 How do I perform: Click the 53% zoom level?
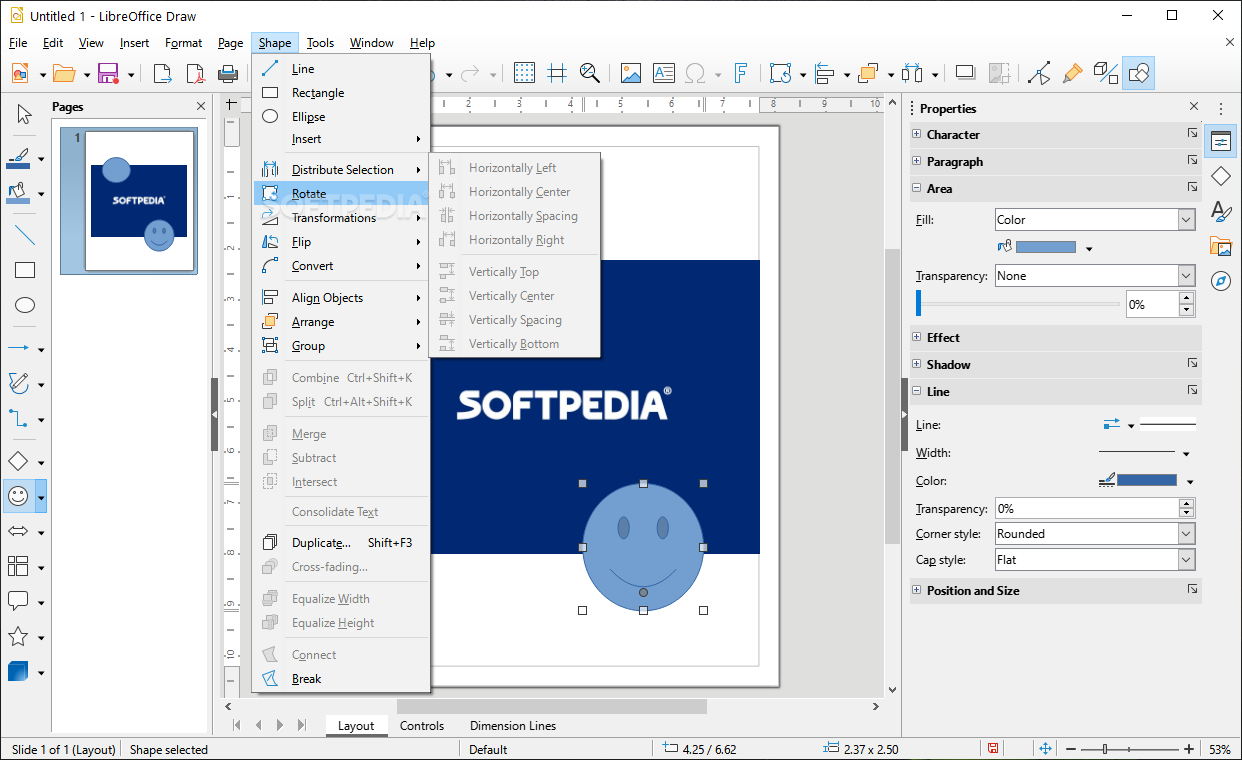[1220, 749]
